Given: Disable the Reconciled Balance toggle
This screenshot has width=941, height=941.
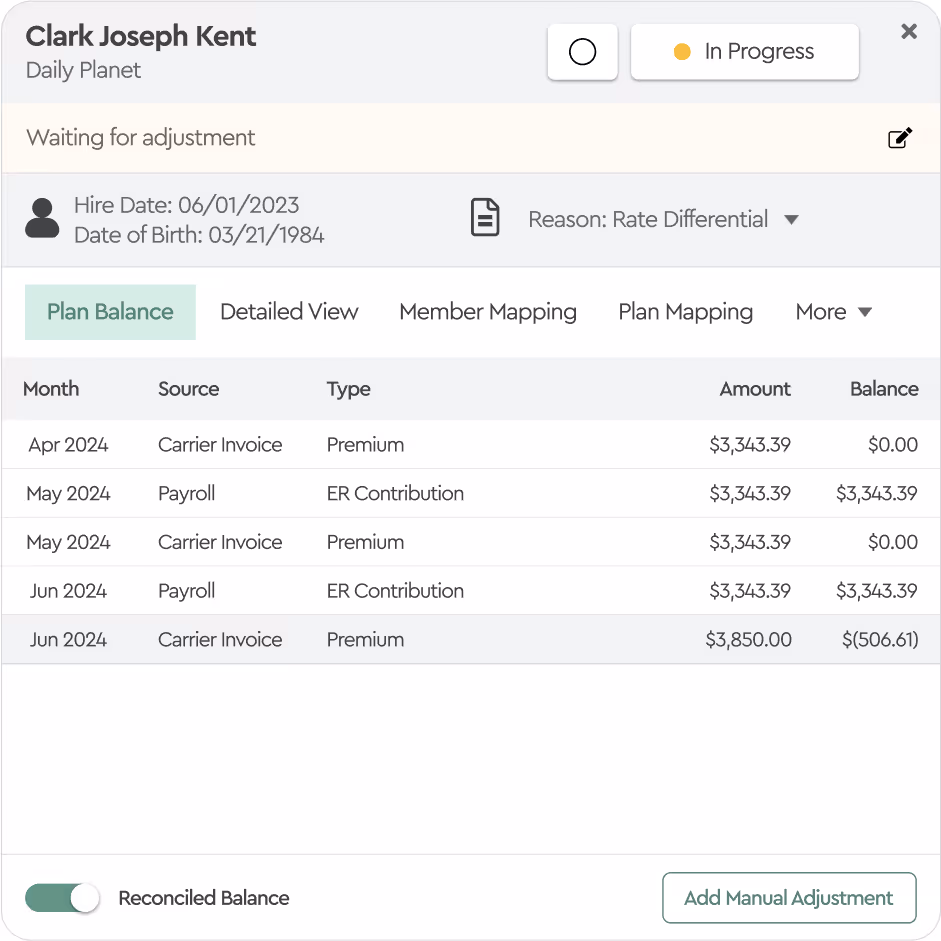Looking at the screenshot, I should [63, 898].
